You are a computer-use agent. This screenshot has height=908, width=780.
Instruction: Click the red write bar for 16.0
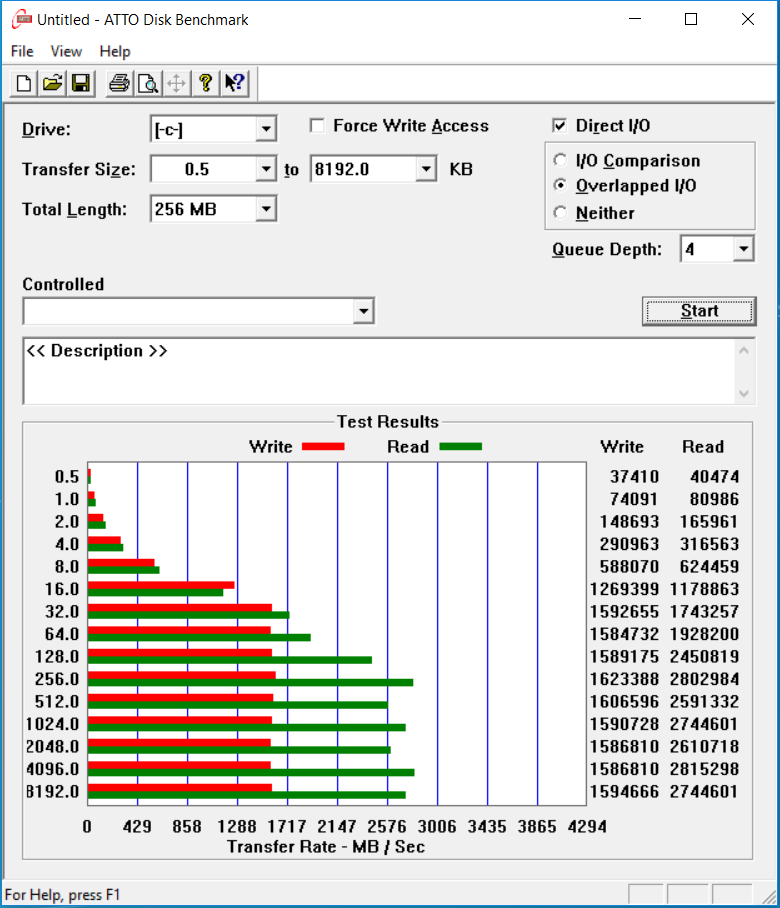161,585
